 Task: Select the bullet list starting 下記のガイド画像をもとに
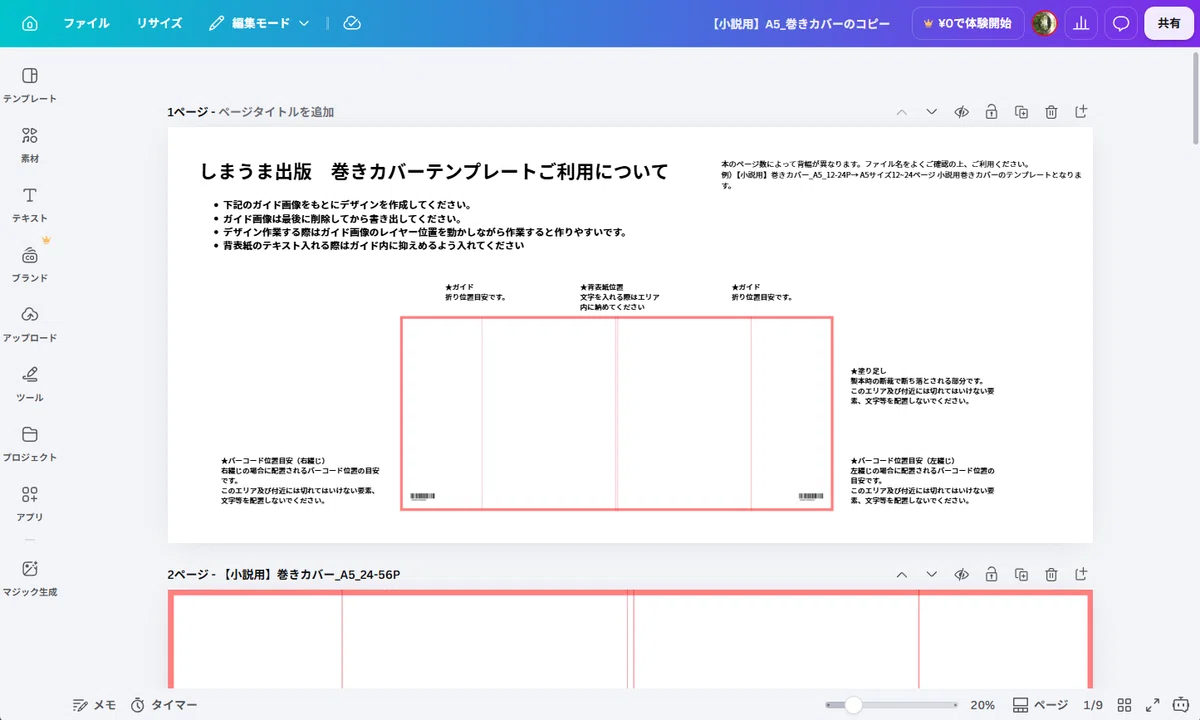(x=420, y=225)
